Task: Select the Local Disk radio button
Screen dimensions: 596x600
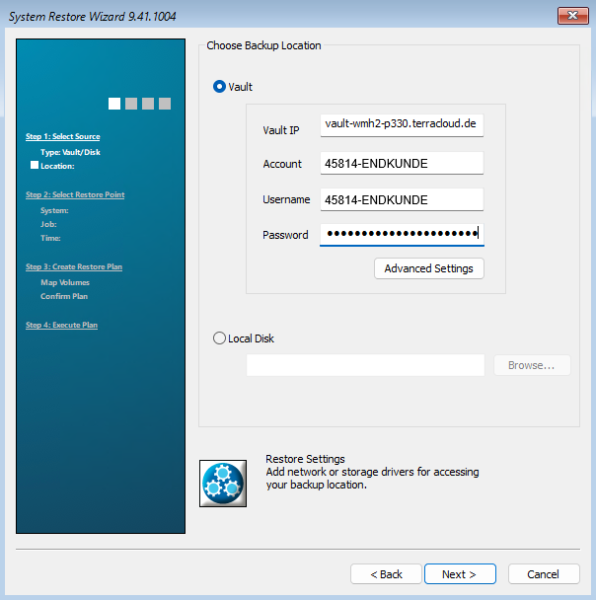Action: (x=219, y=338)
